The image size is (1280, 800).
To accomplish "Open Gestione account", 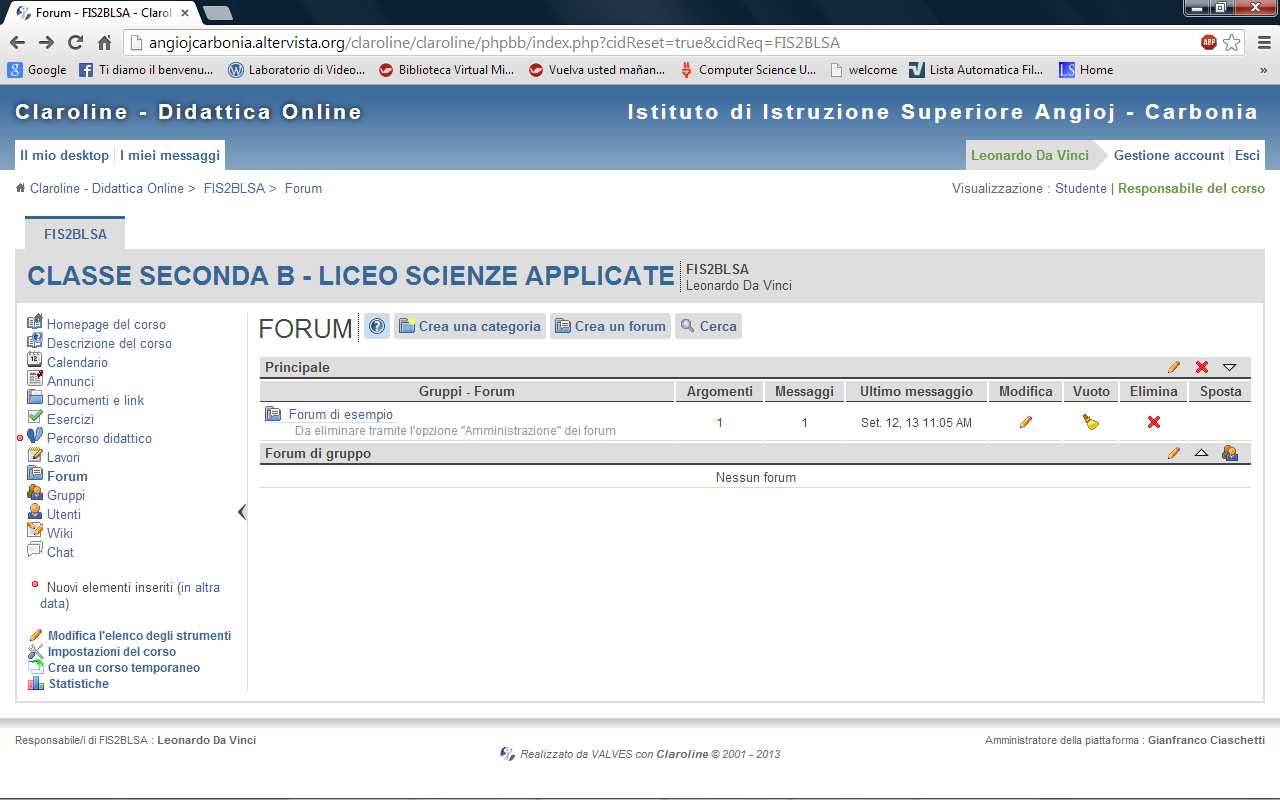I will 1169,155.
